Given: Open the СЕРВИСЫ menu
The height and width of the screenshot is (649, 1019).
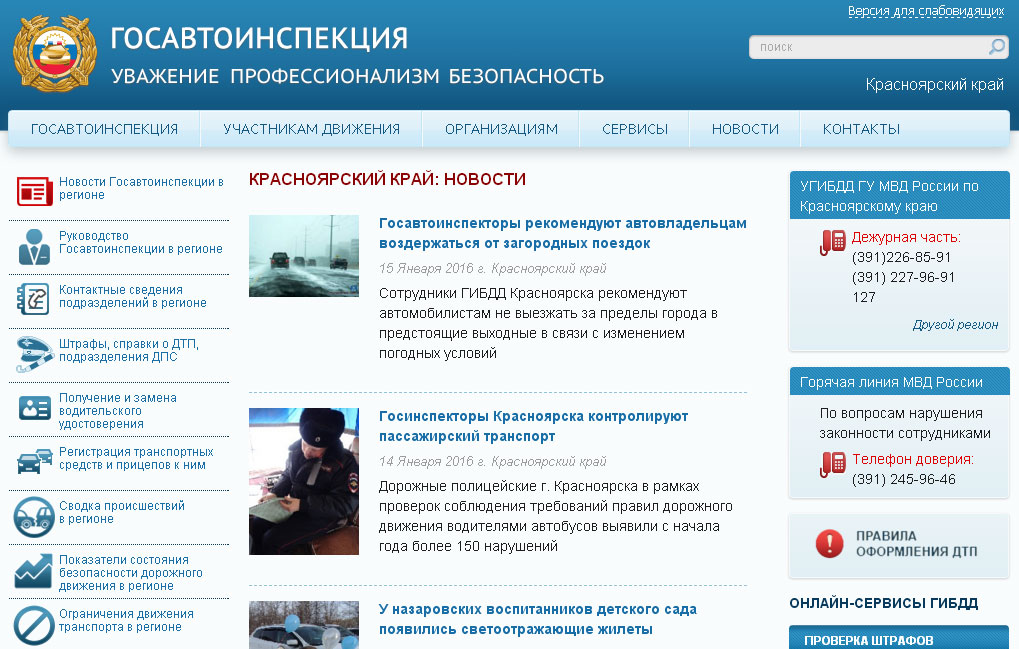Looking at the screenshot, I should pos(635,129).
